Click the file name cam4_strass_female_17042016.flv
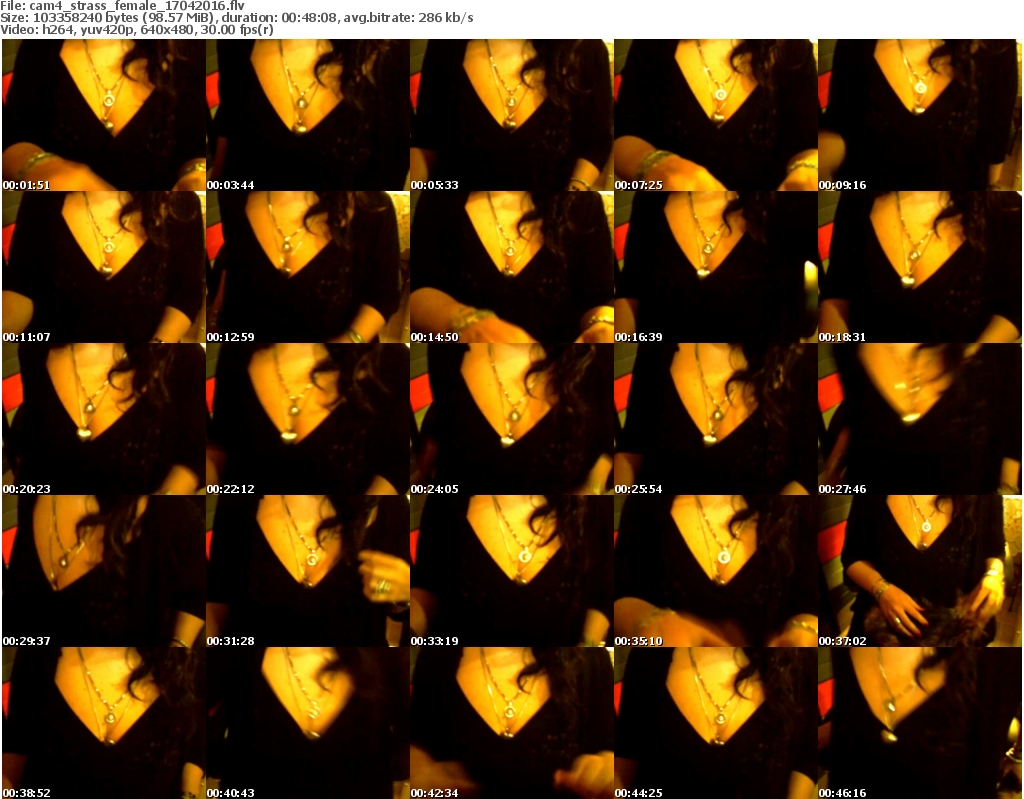1024x799 pixels. [x=137, y=6]
